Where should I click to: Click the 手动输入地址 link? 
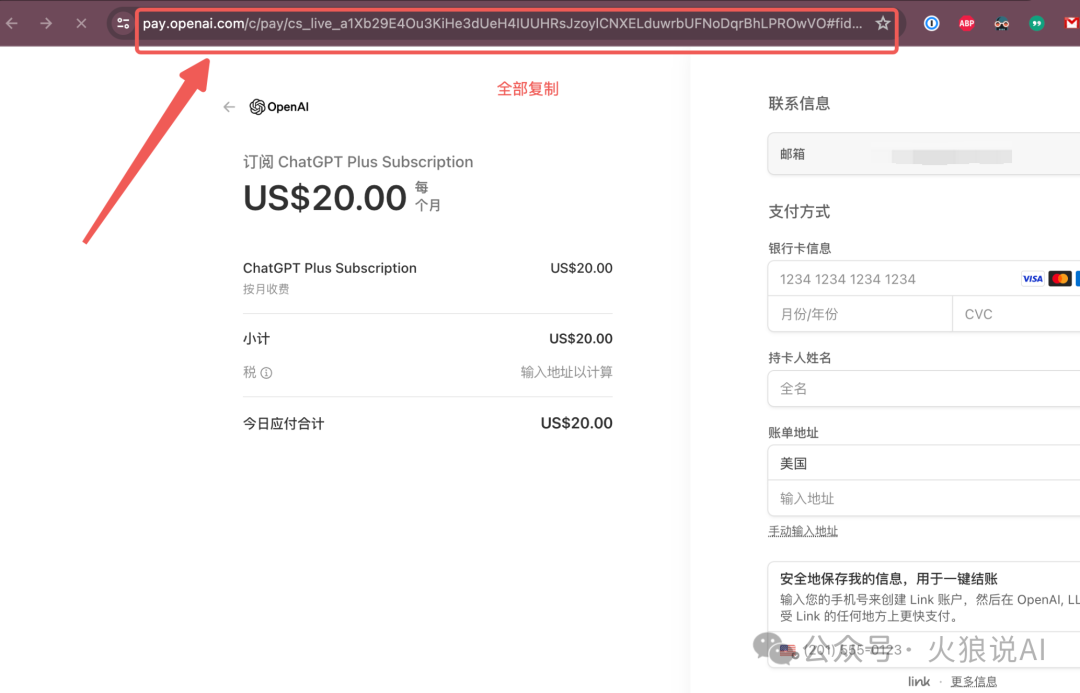[x=803, y=531]
